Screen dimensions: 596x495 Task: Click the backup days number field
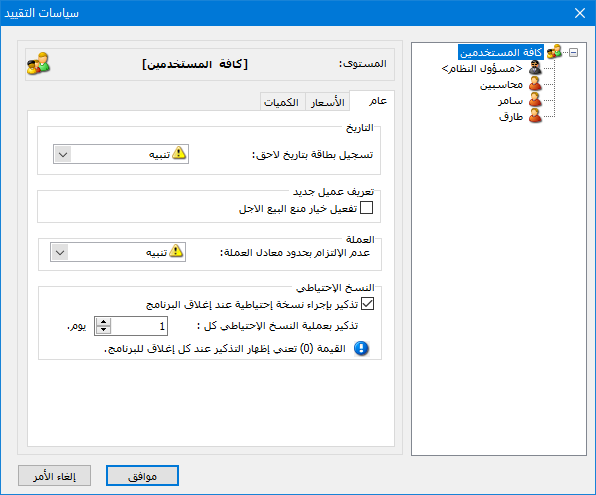[139, 326]
